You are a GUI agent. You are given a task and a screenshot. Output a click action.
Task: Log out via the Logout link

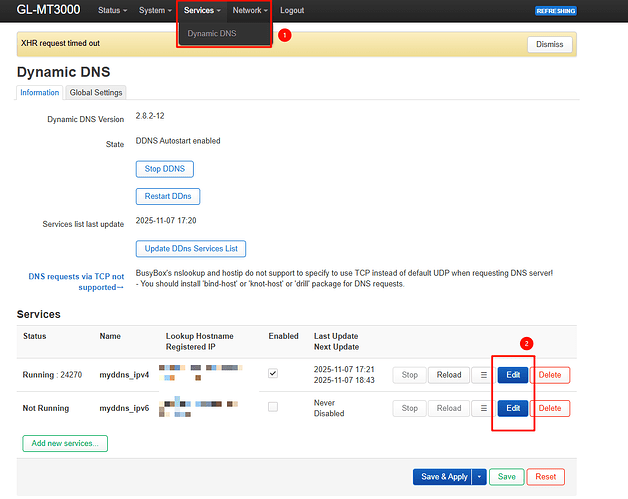pos(292,10)
